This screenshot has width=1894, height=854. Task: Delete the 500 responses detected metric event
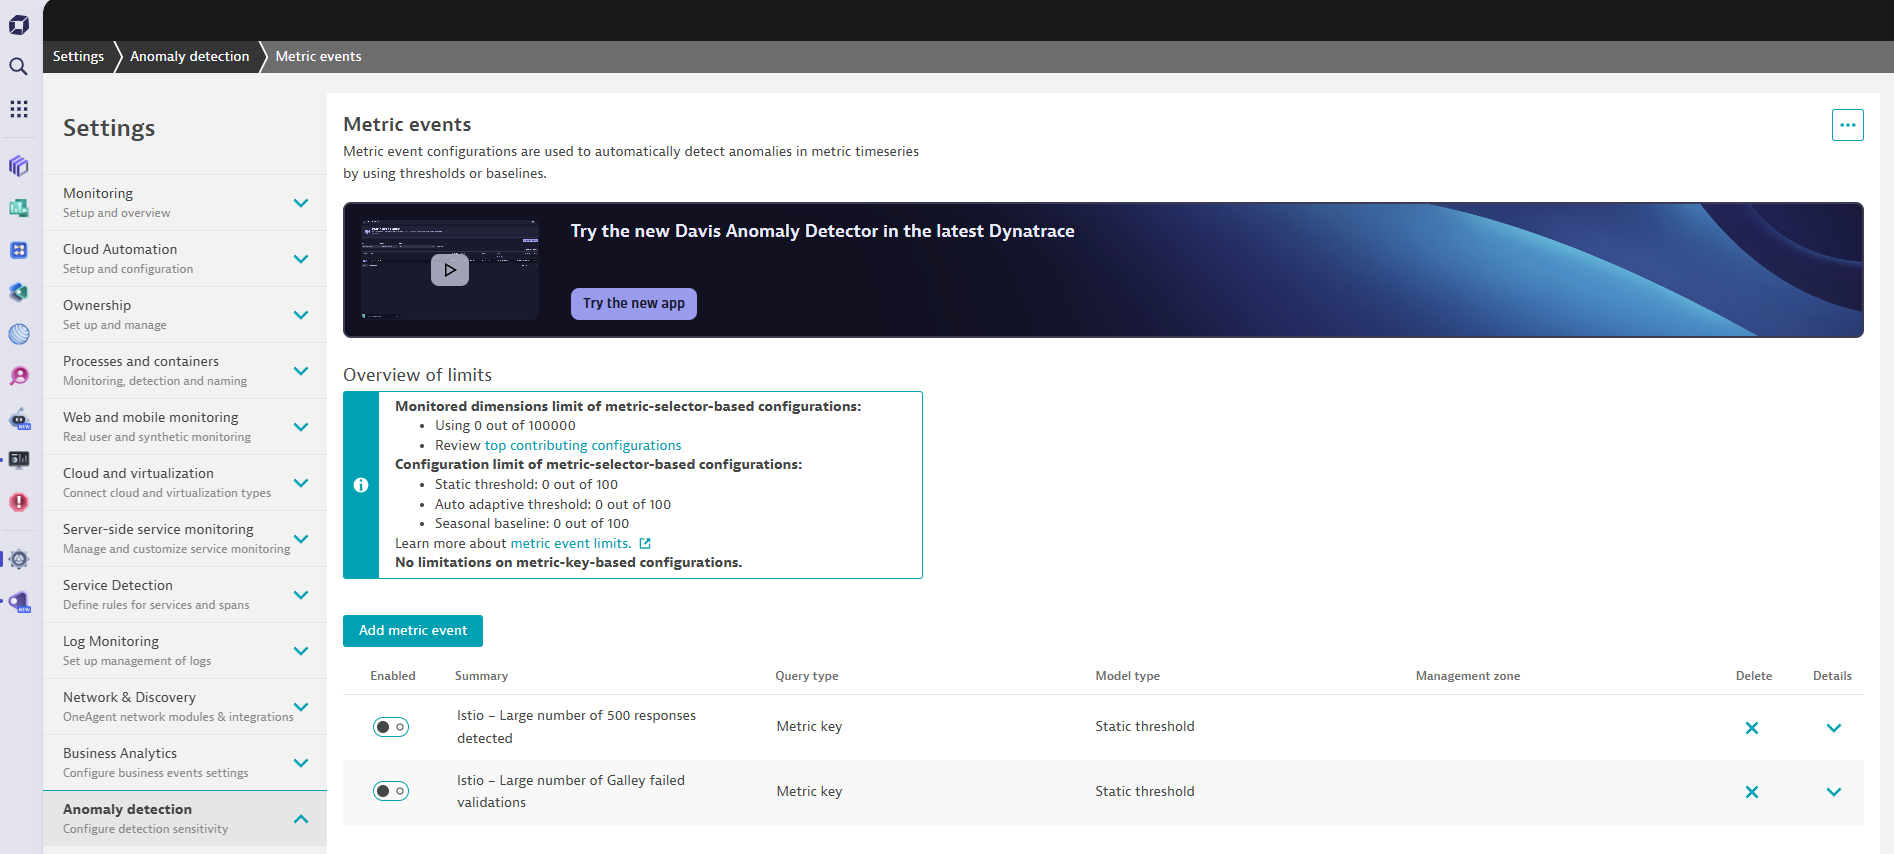click(x=1751, y=728)
